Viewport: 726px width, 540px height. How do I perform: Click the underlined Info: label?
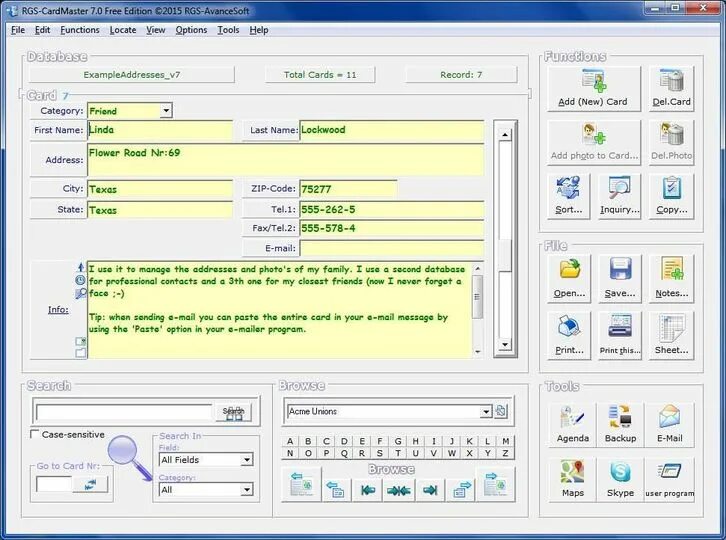58,309
